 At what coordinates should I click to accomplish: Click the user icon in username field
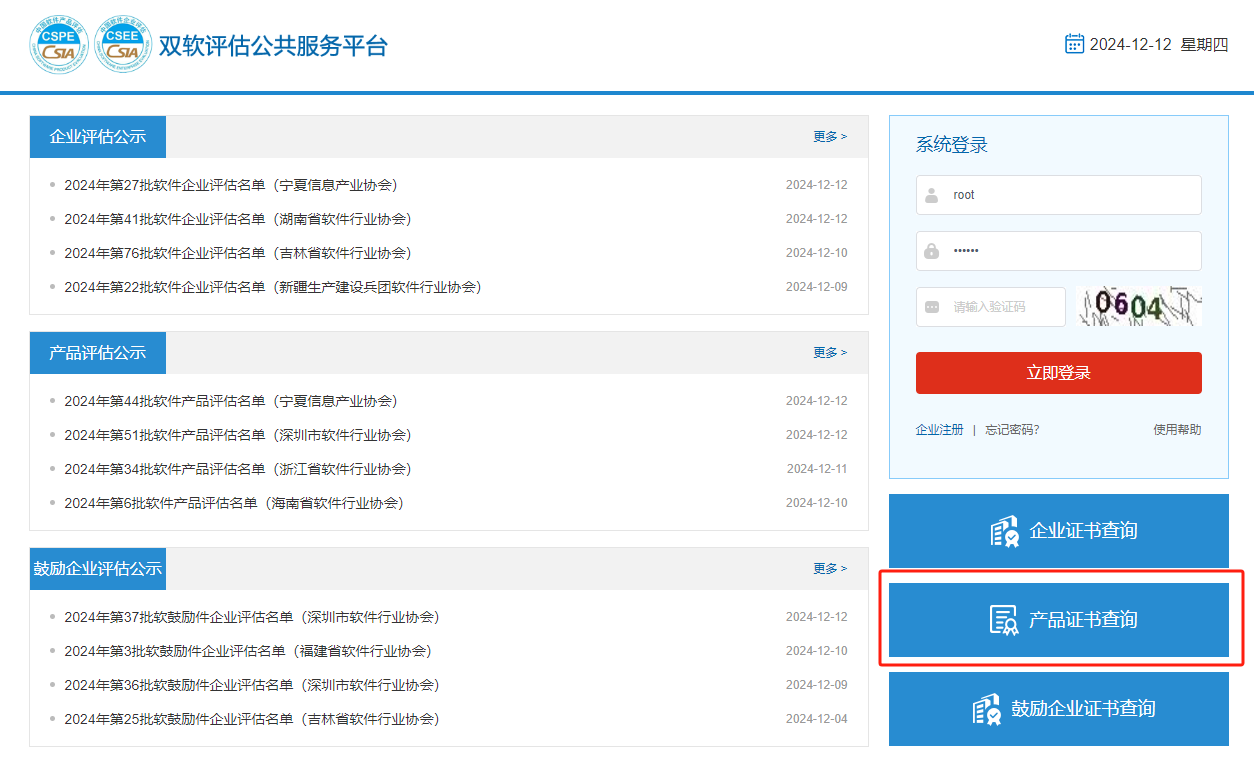click(x=932, y=195)
